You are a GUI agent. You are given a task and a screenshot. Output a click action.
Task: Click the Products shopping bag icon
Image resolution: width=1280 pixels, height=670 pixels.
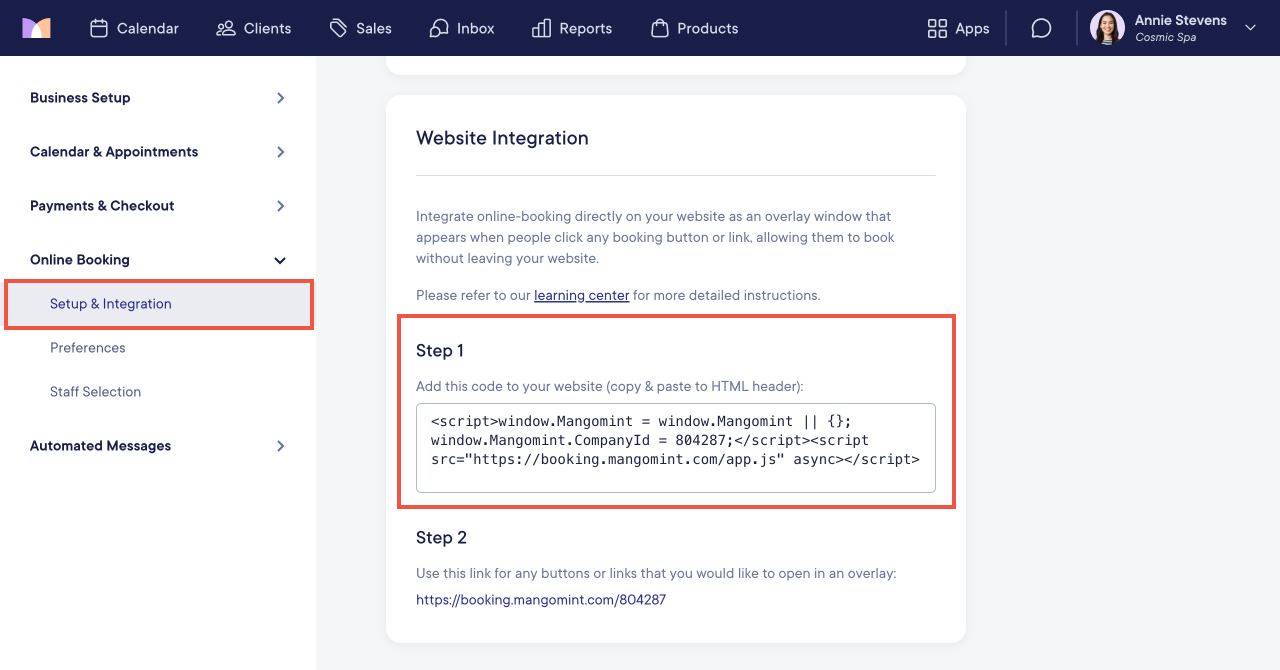point(660,28)
